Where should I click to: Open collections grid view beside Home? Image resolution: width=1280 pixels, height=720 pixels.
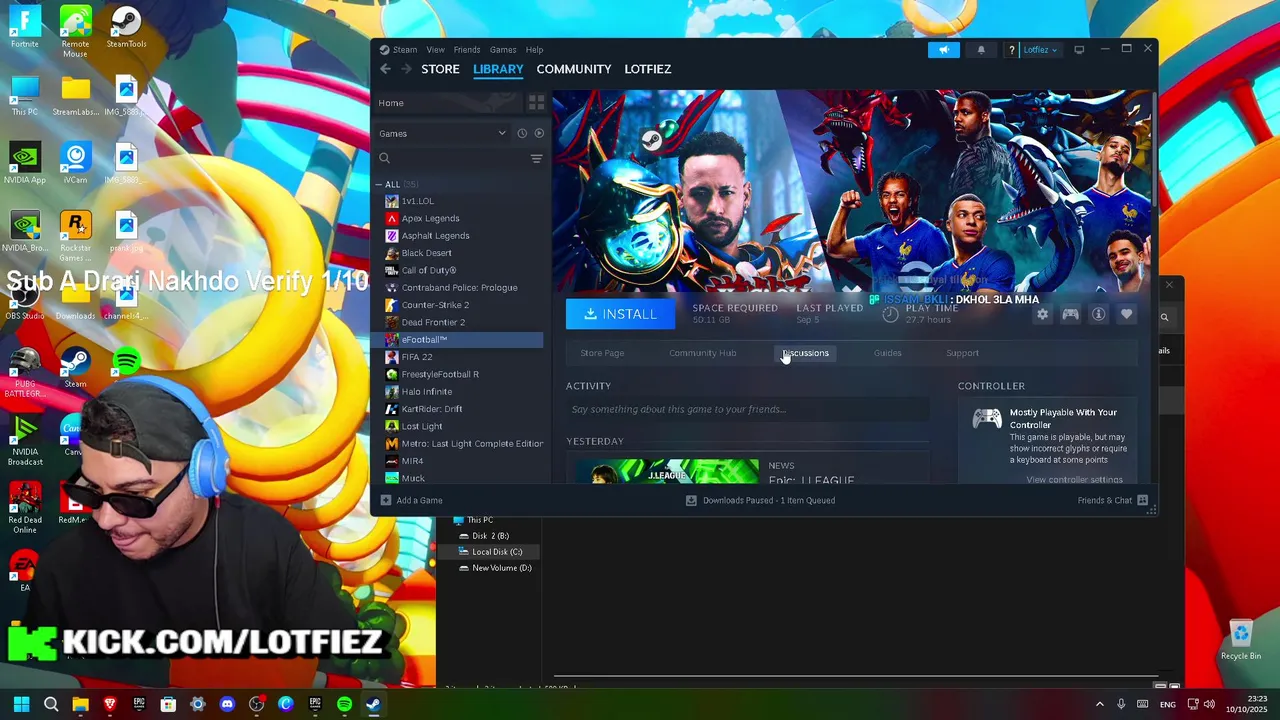(x=536, y=103)
